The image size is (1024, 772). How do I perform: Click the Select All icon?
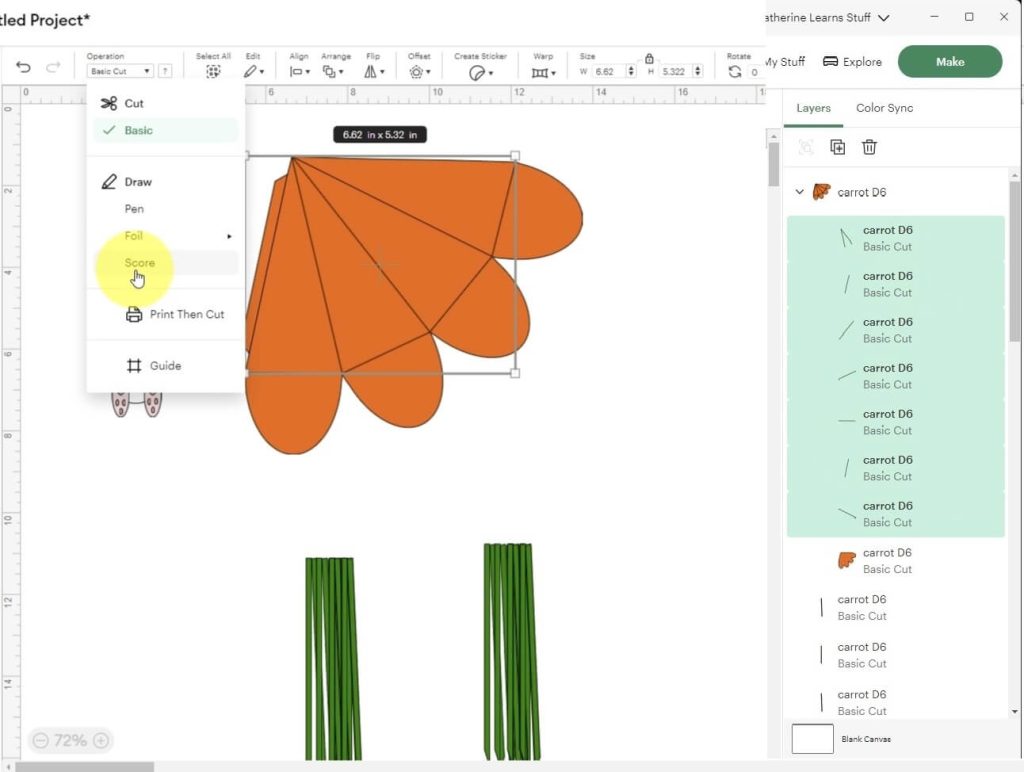point(213,72)
